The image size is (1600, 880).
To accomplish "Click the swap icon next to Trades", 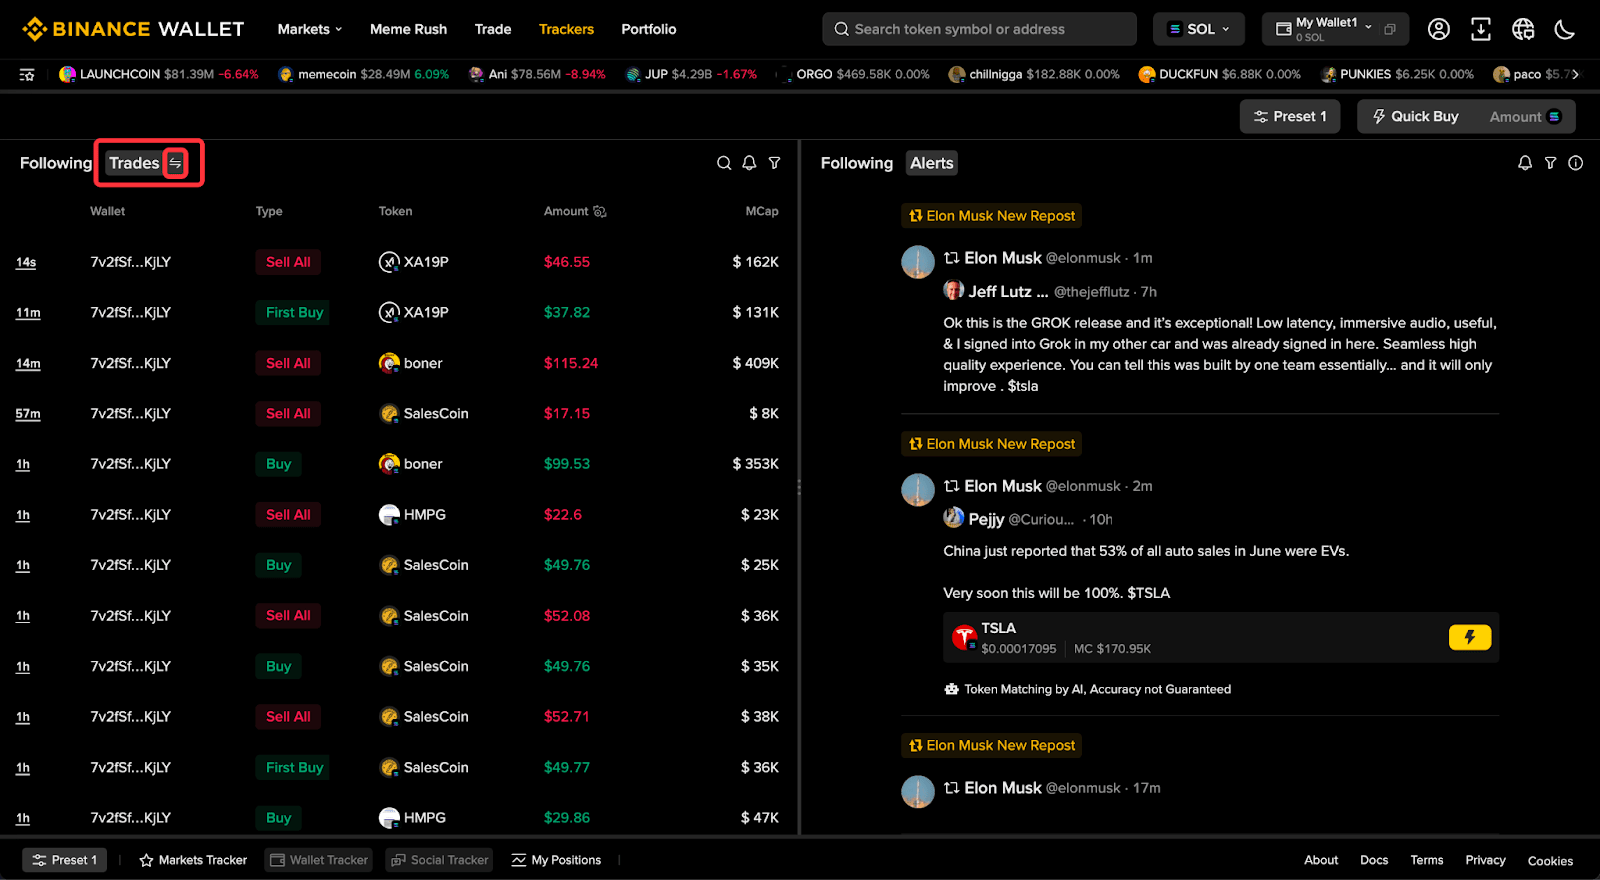I will coord(175,163).
